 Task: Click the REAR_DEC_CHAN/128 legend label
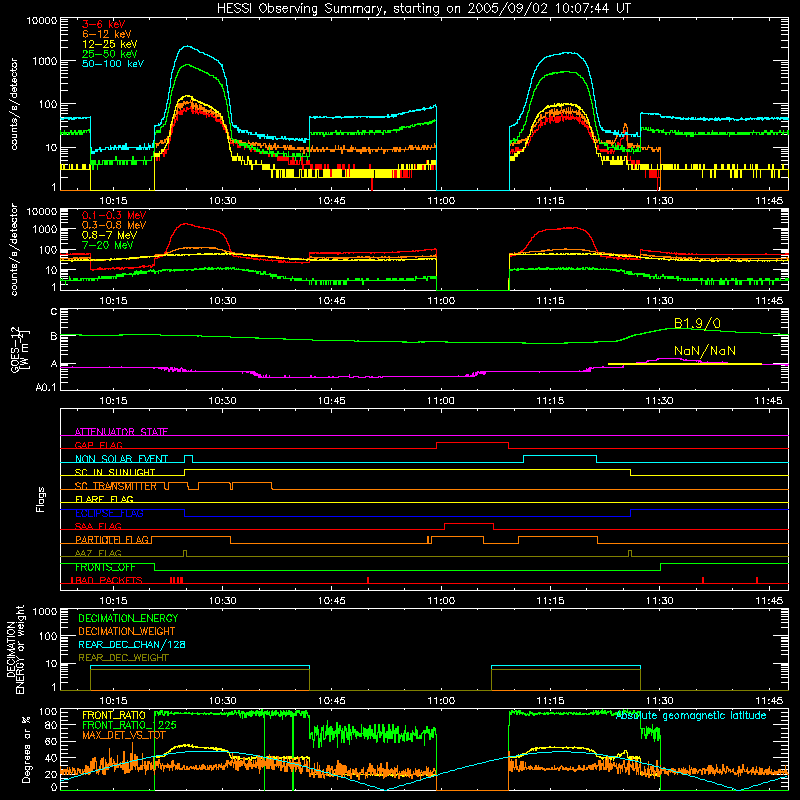click(132, 644)
